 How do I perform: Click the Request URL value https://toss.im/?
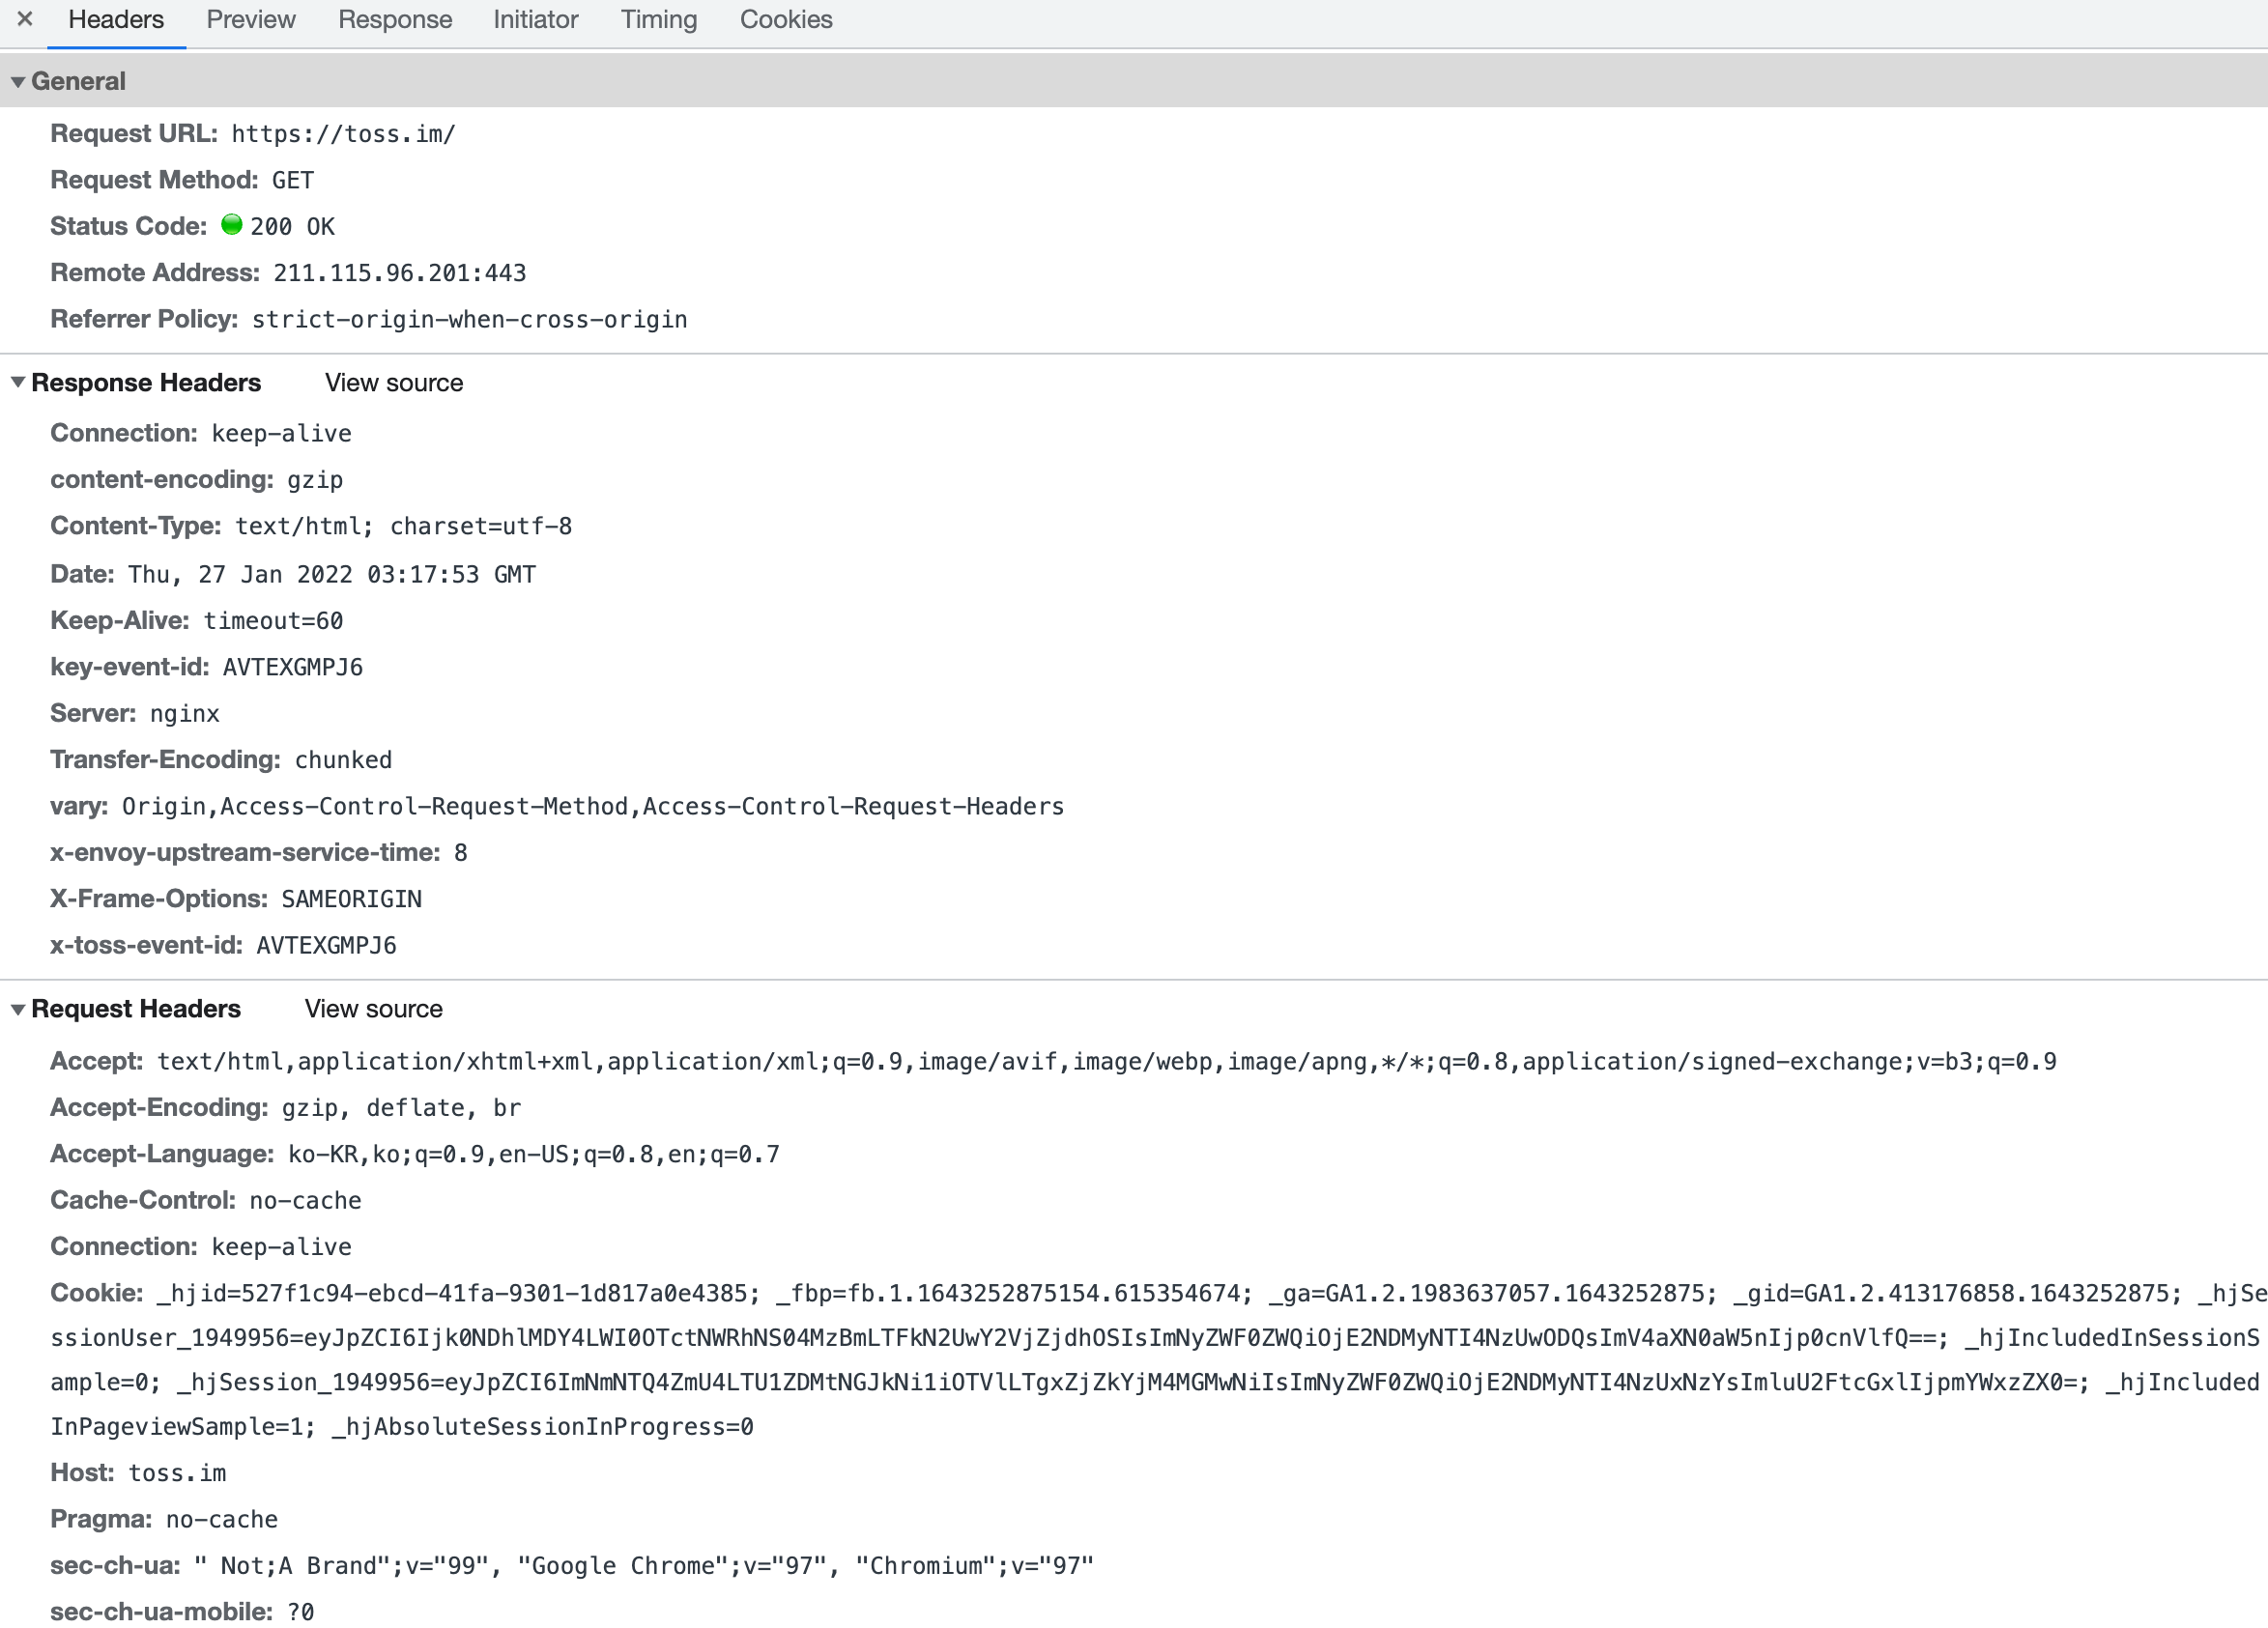[x=343, y=134]
